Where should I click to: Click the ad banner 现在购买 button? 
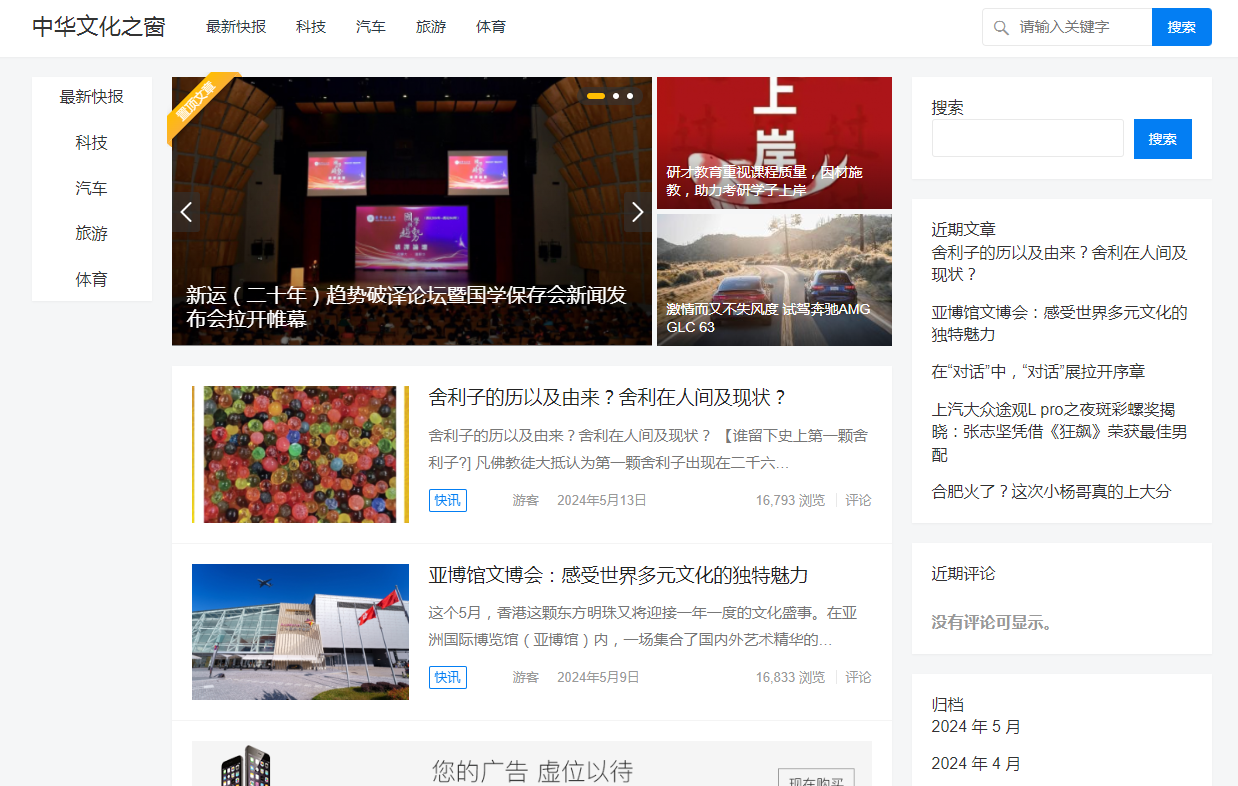click(x=816, y=778)
